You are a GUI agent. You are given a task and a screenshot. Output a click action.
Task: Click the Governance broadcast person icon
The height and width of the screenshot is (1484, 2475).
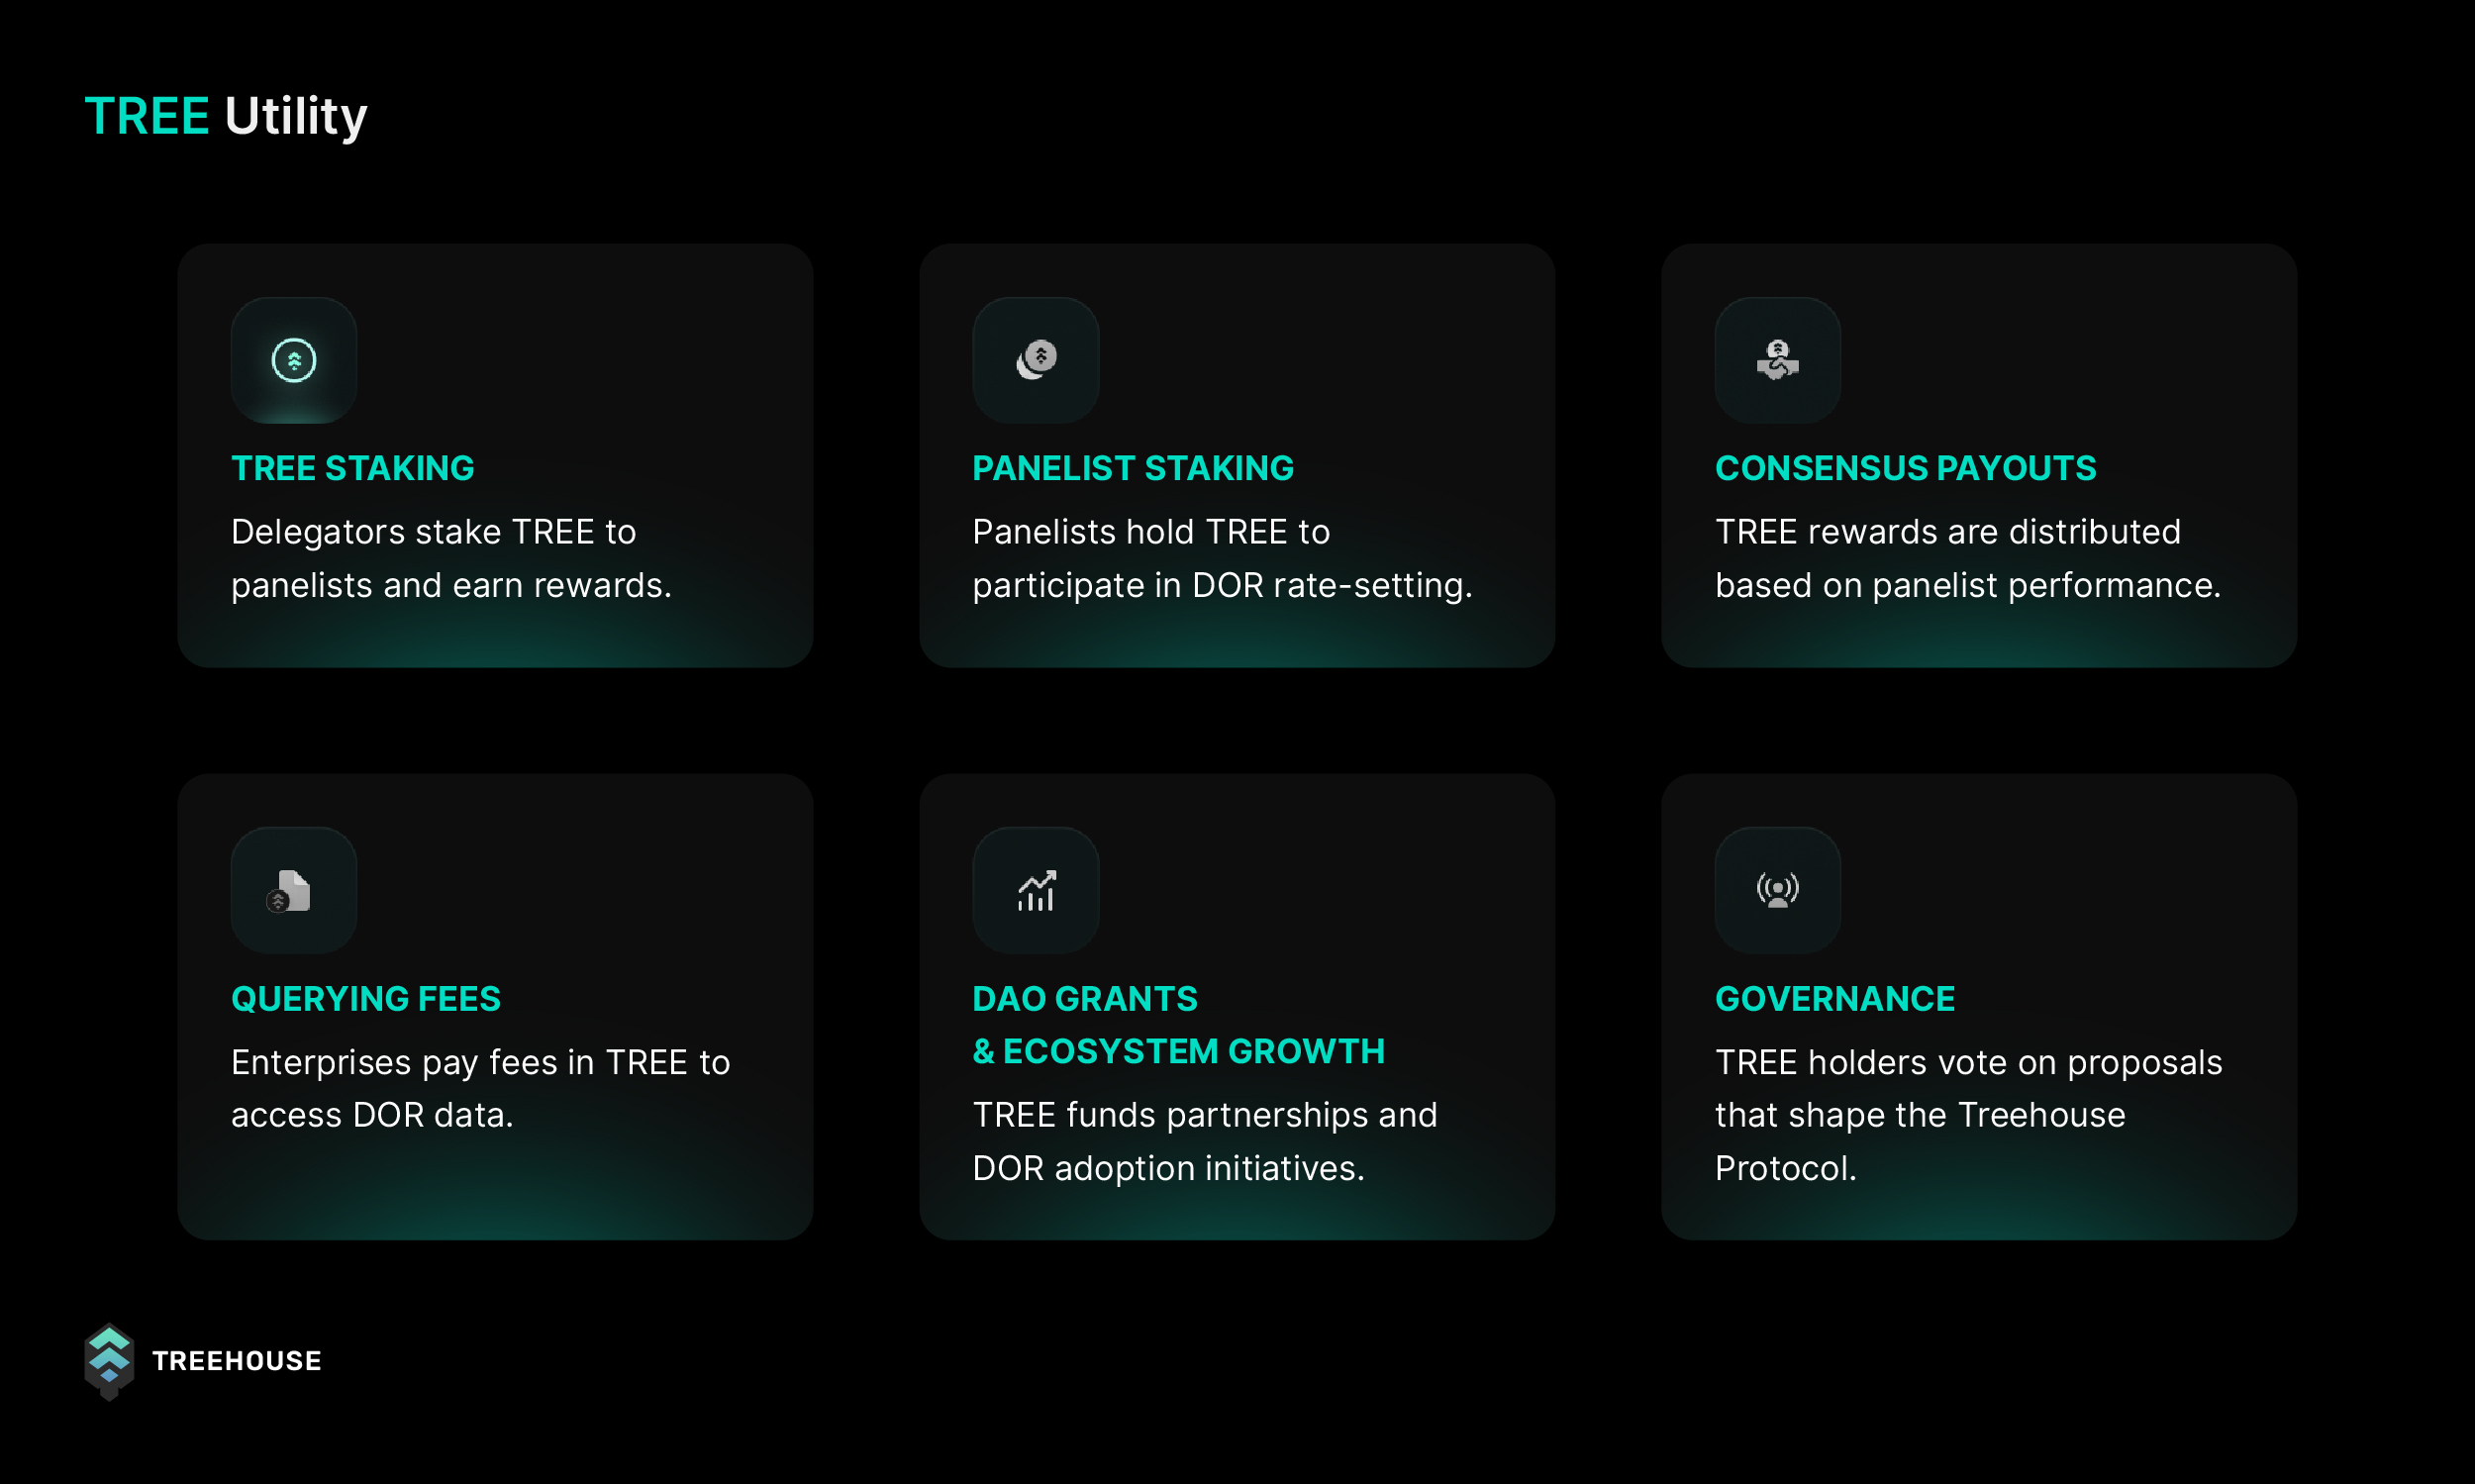[1778, 890]
